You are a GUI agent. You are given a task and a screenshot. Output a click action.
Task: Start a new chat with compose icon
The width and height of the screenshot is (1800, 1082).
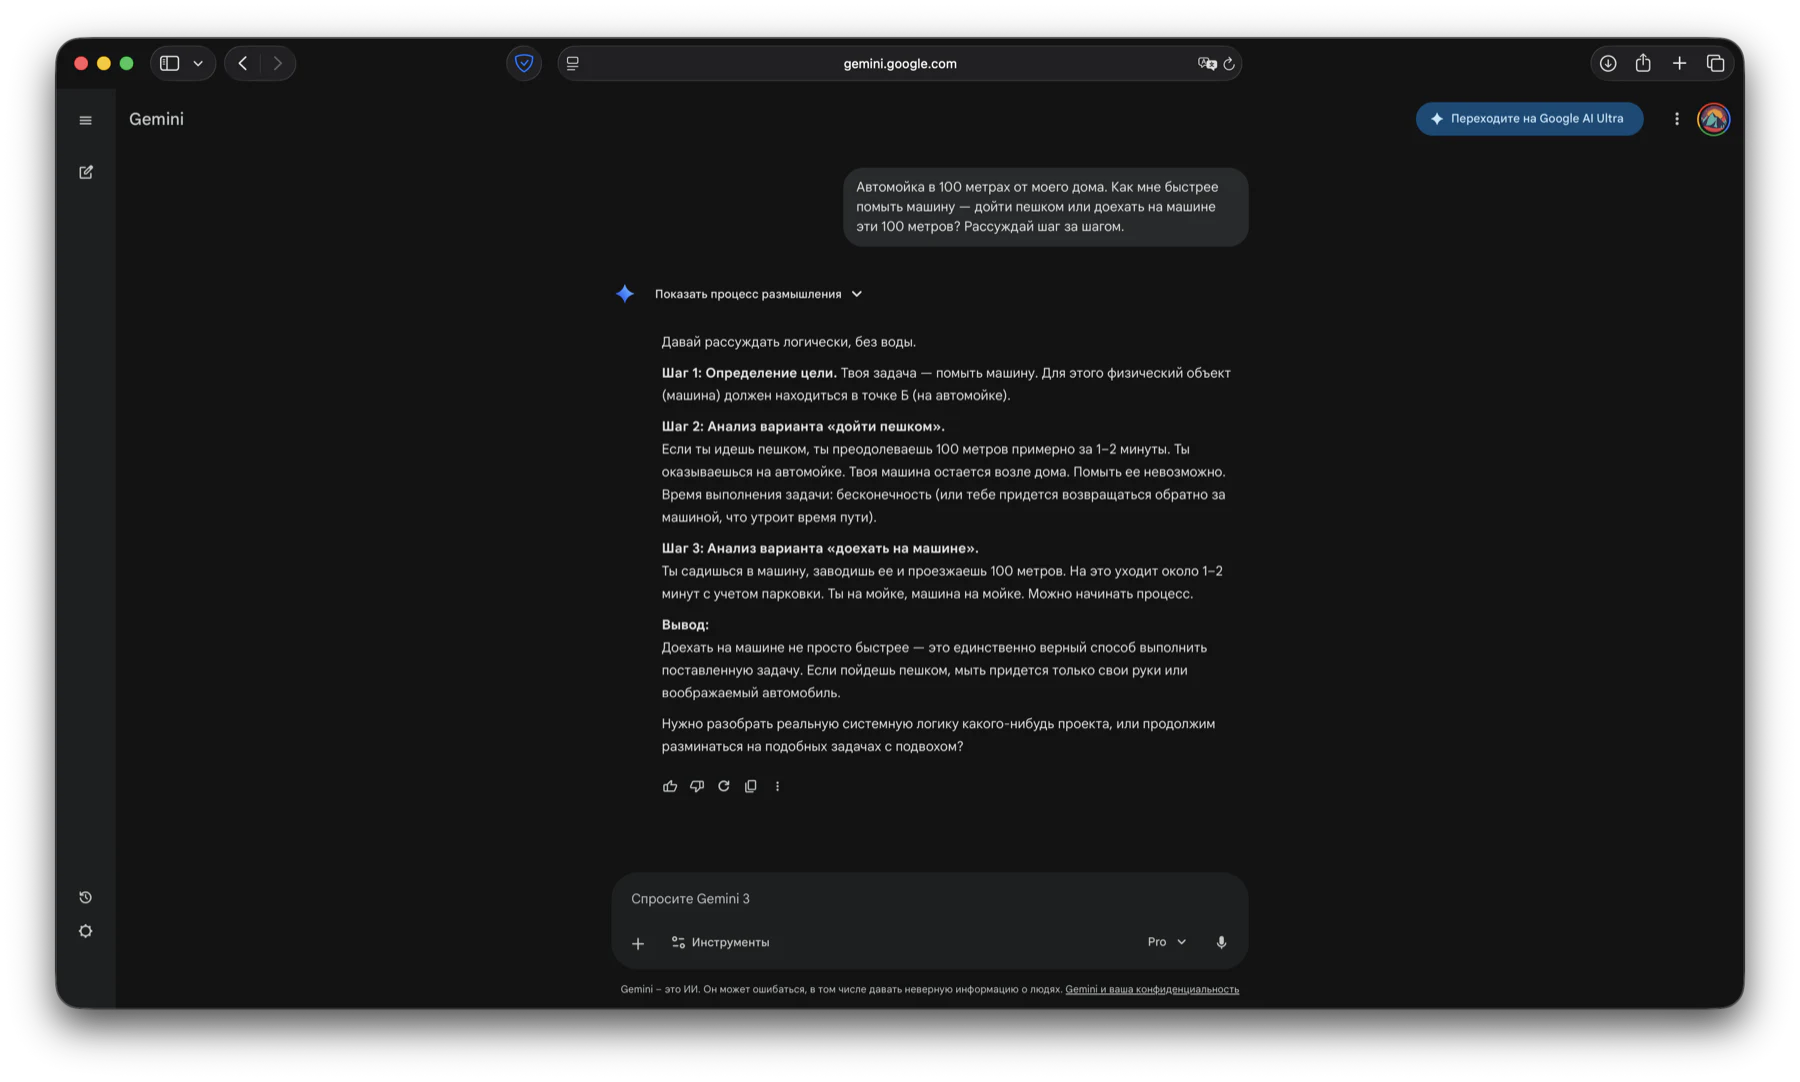point(86,172)
